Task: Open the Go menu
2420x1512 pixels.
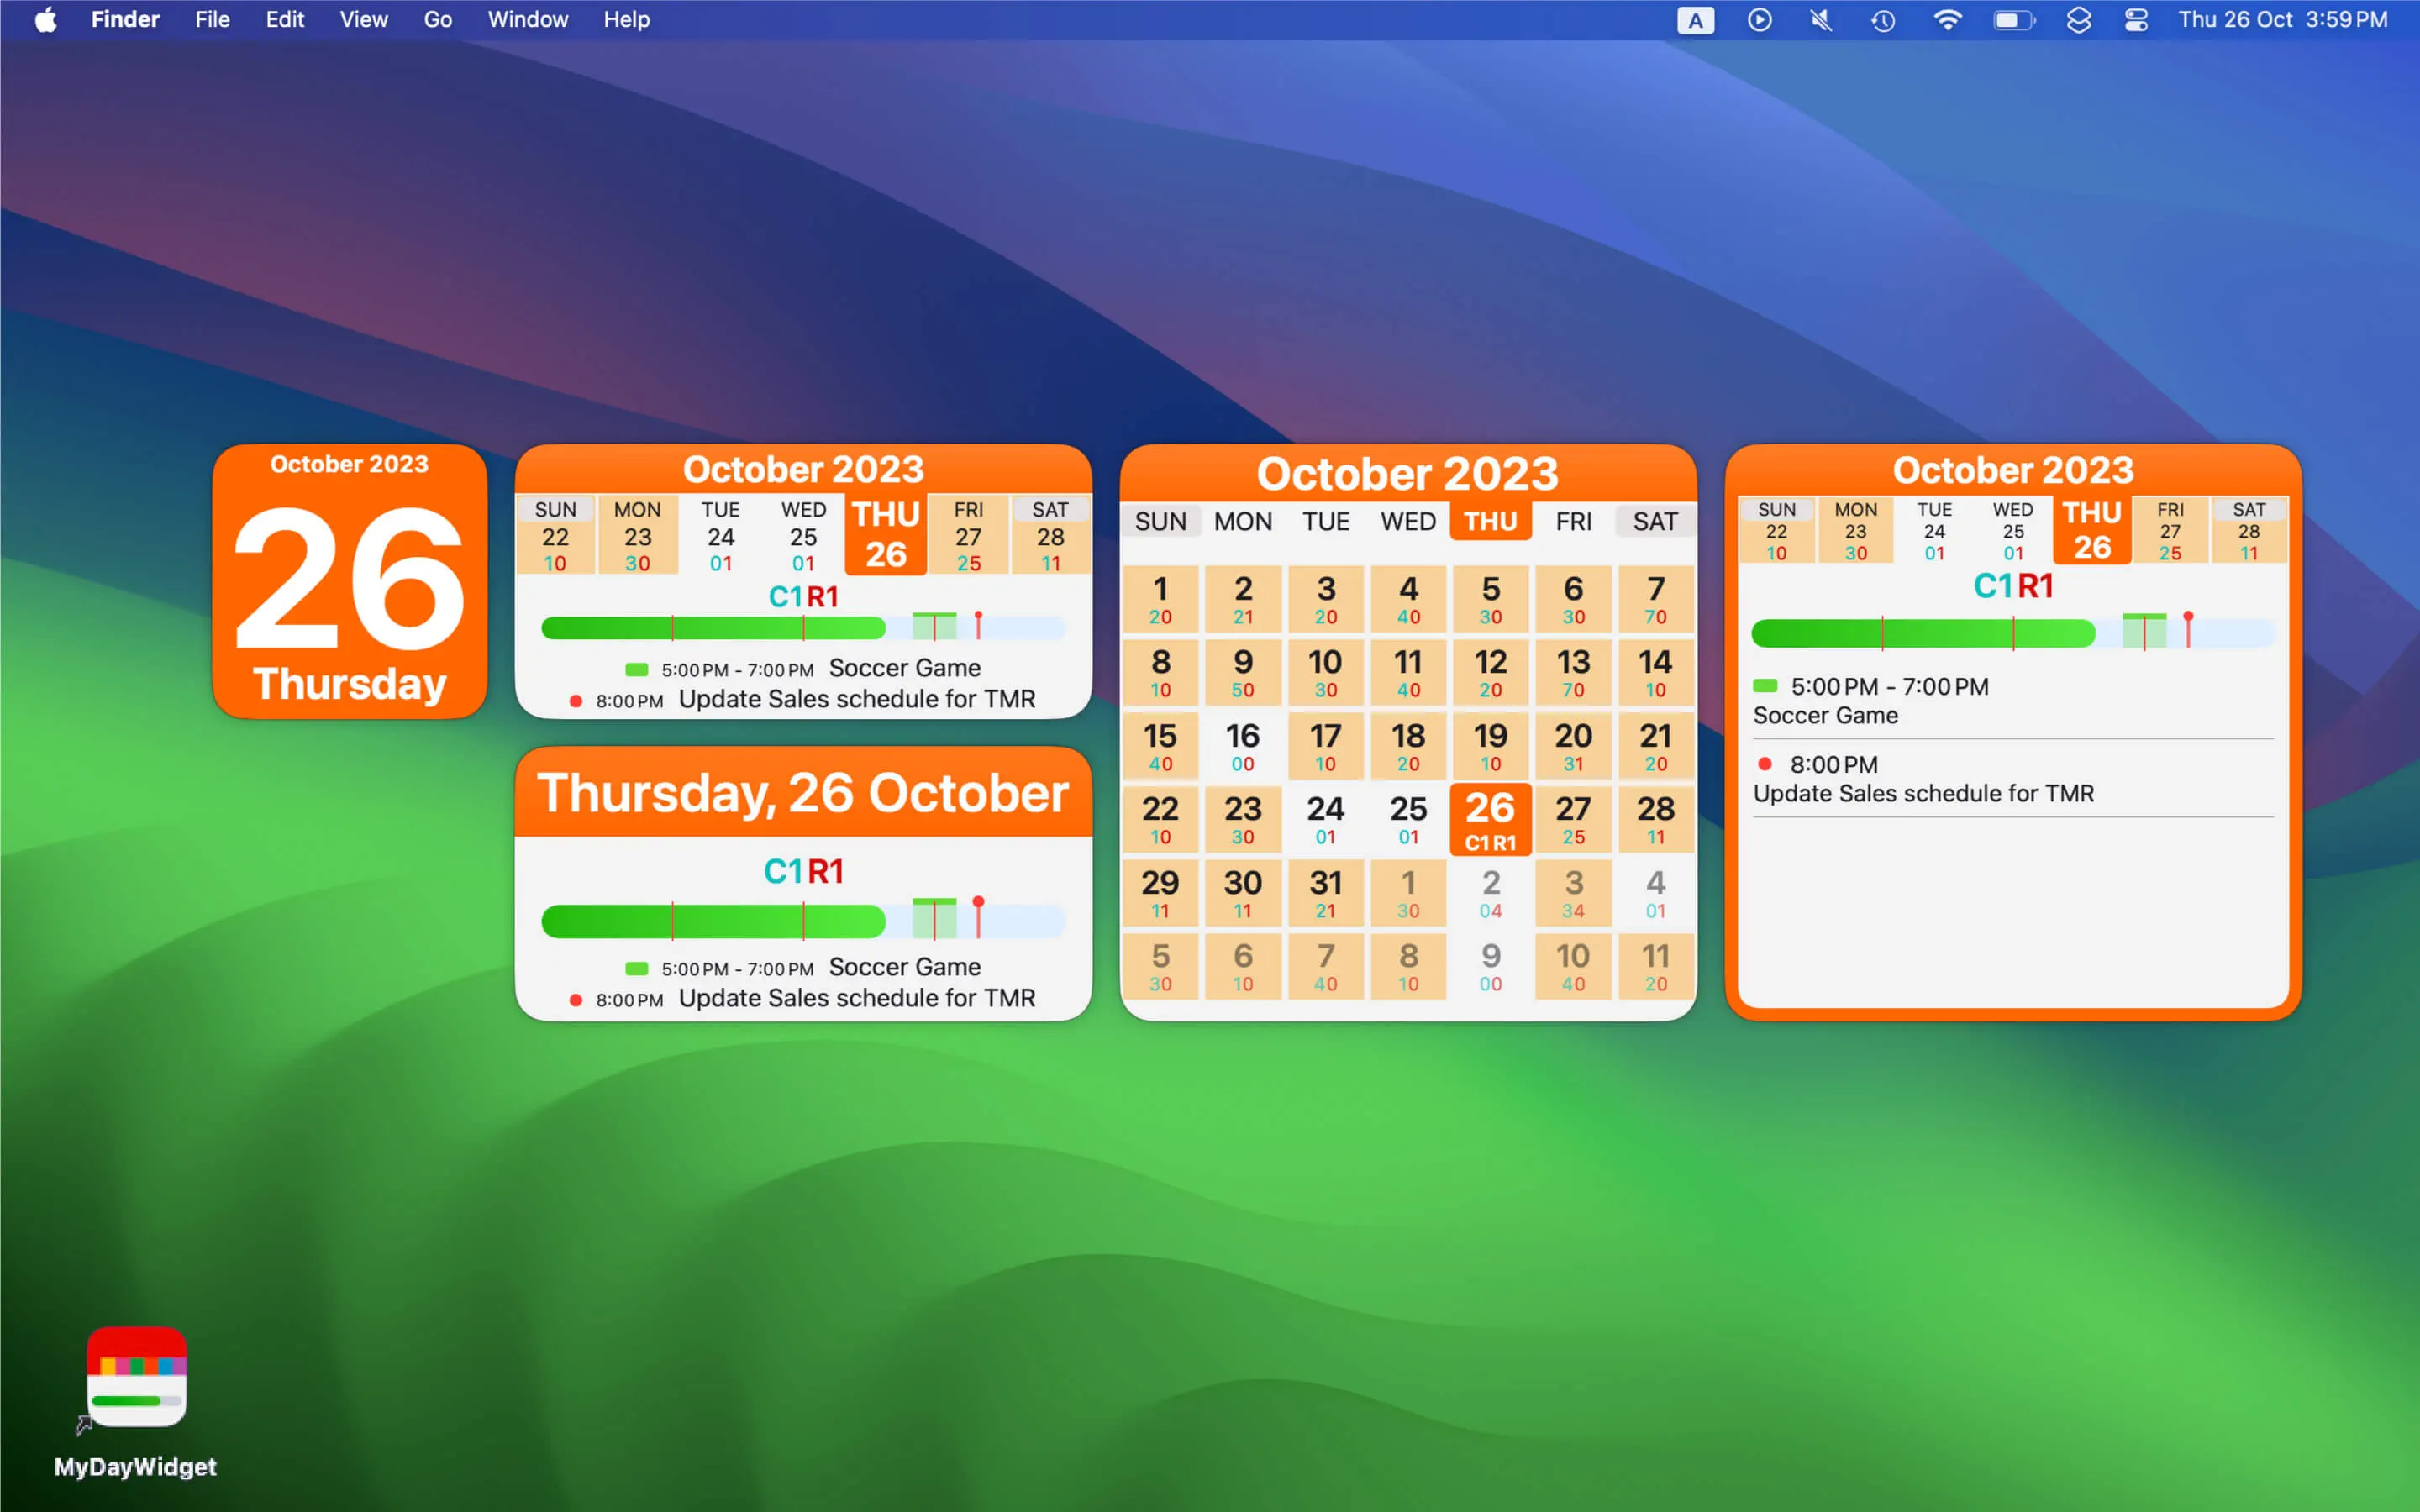Action: (x=437, y=20)
